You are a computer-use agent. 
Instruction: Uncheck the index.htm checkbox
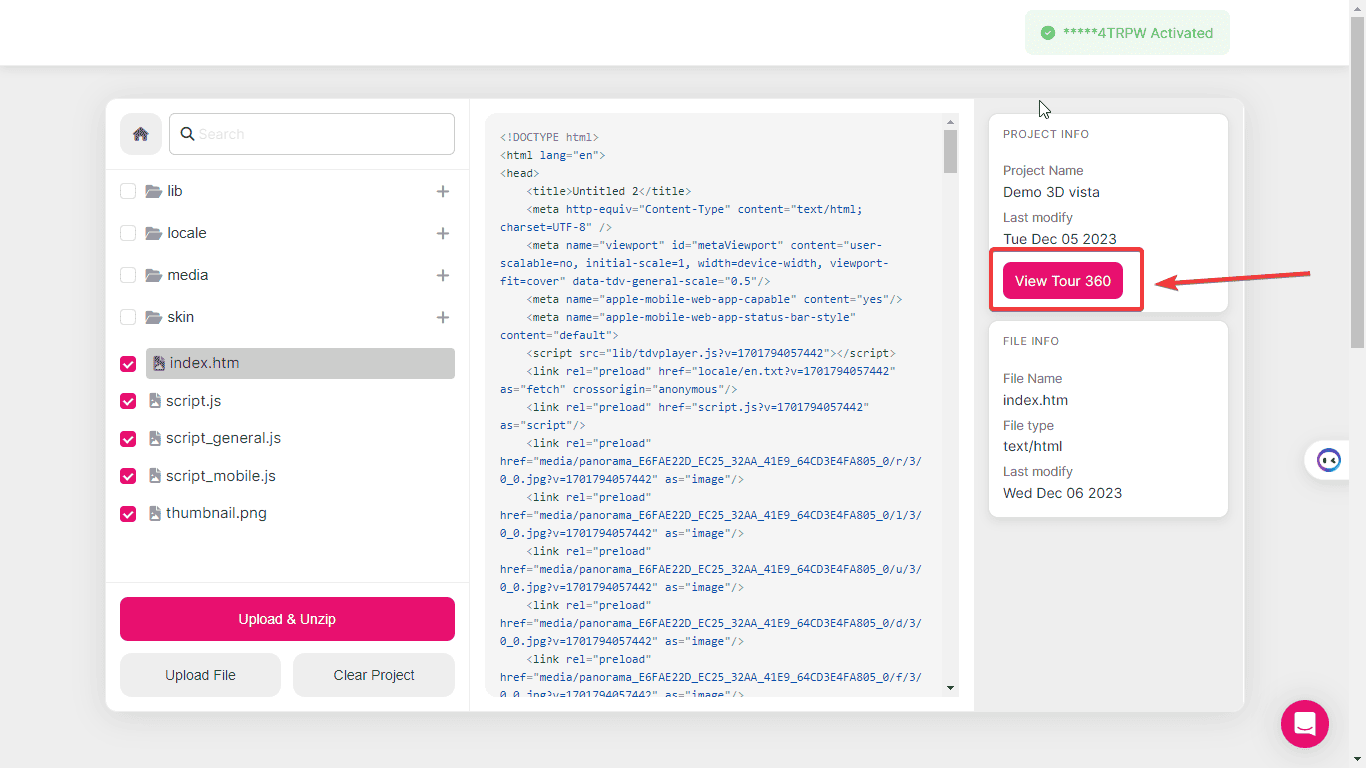pyautogui.click(x=128, y=364)
